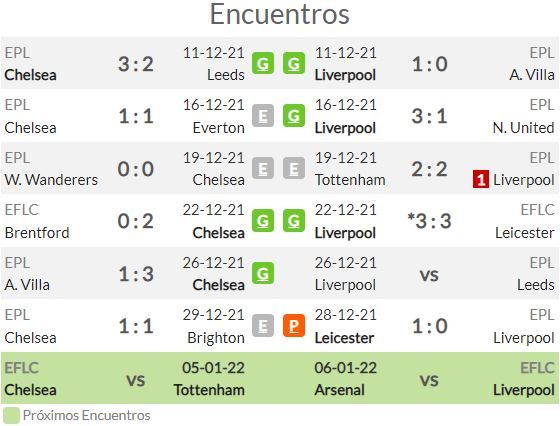The width and height of the screenshot is (560, 426).
Task: Click the green Próximos Encuentros legend swatch
Action: click(x=11, y=416)
